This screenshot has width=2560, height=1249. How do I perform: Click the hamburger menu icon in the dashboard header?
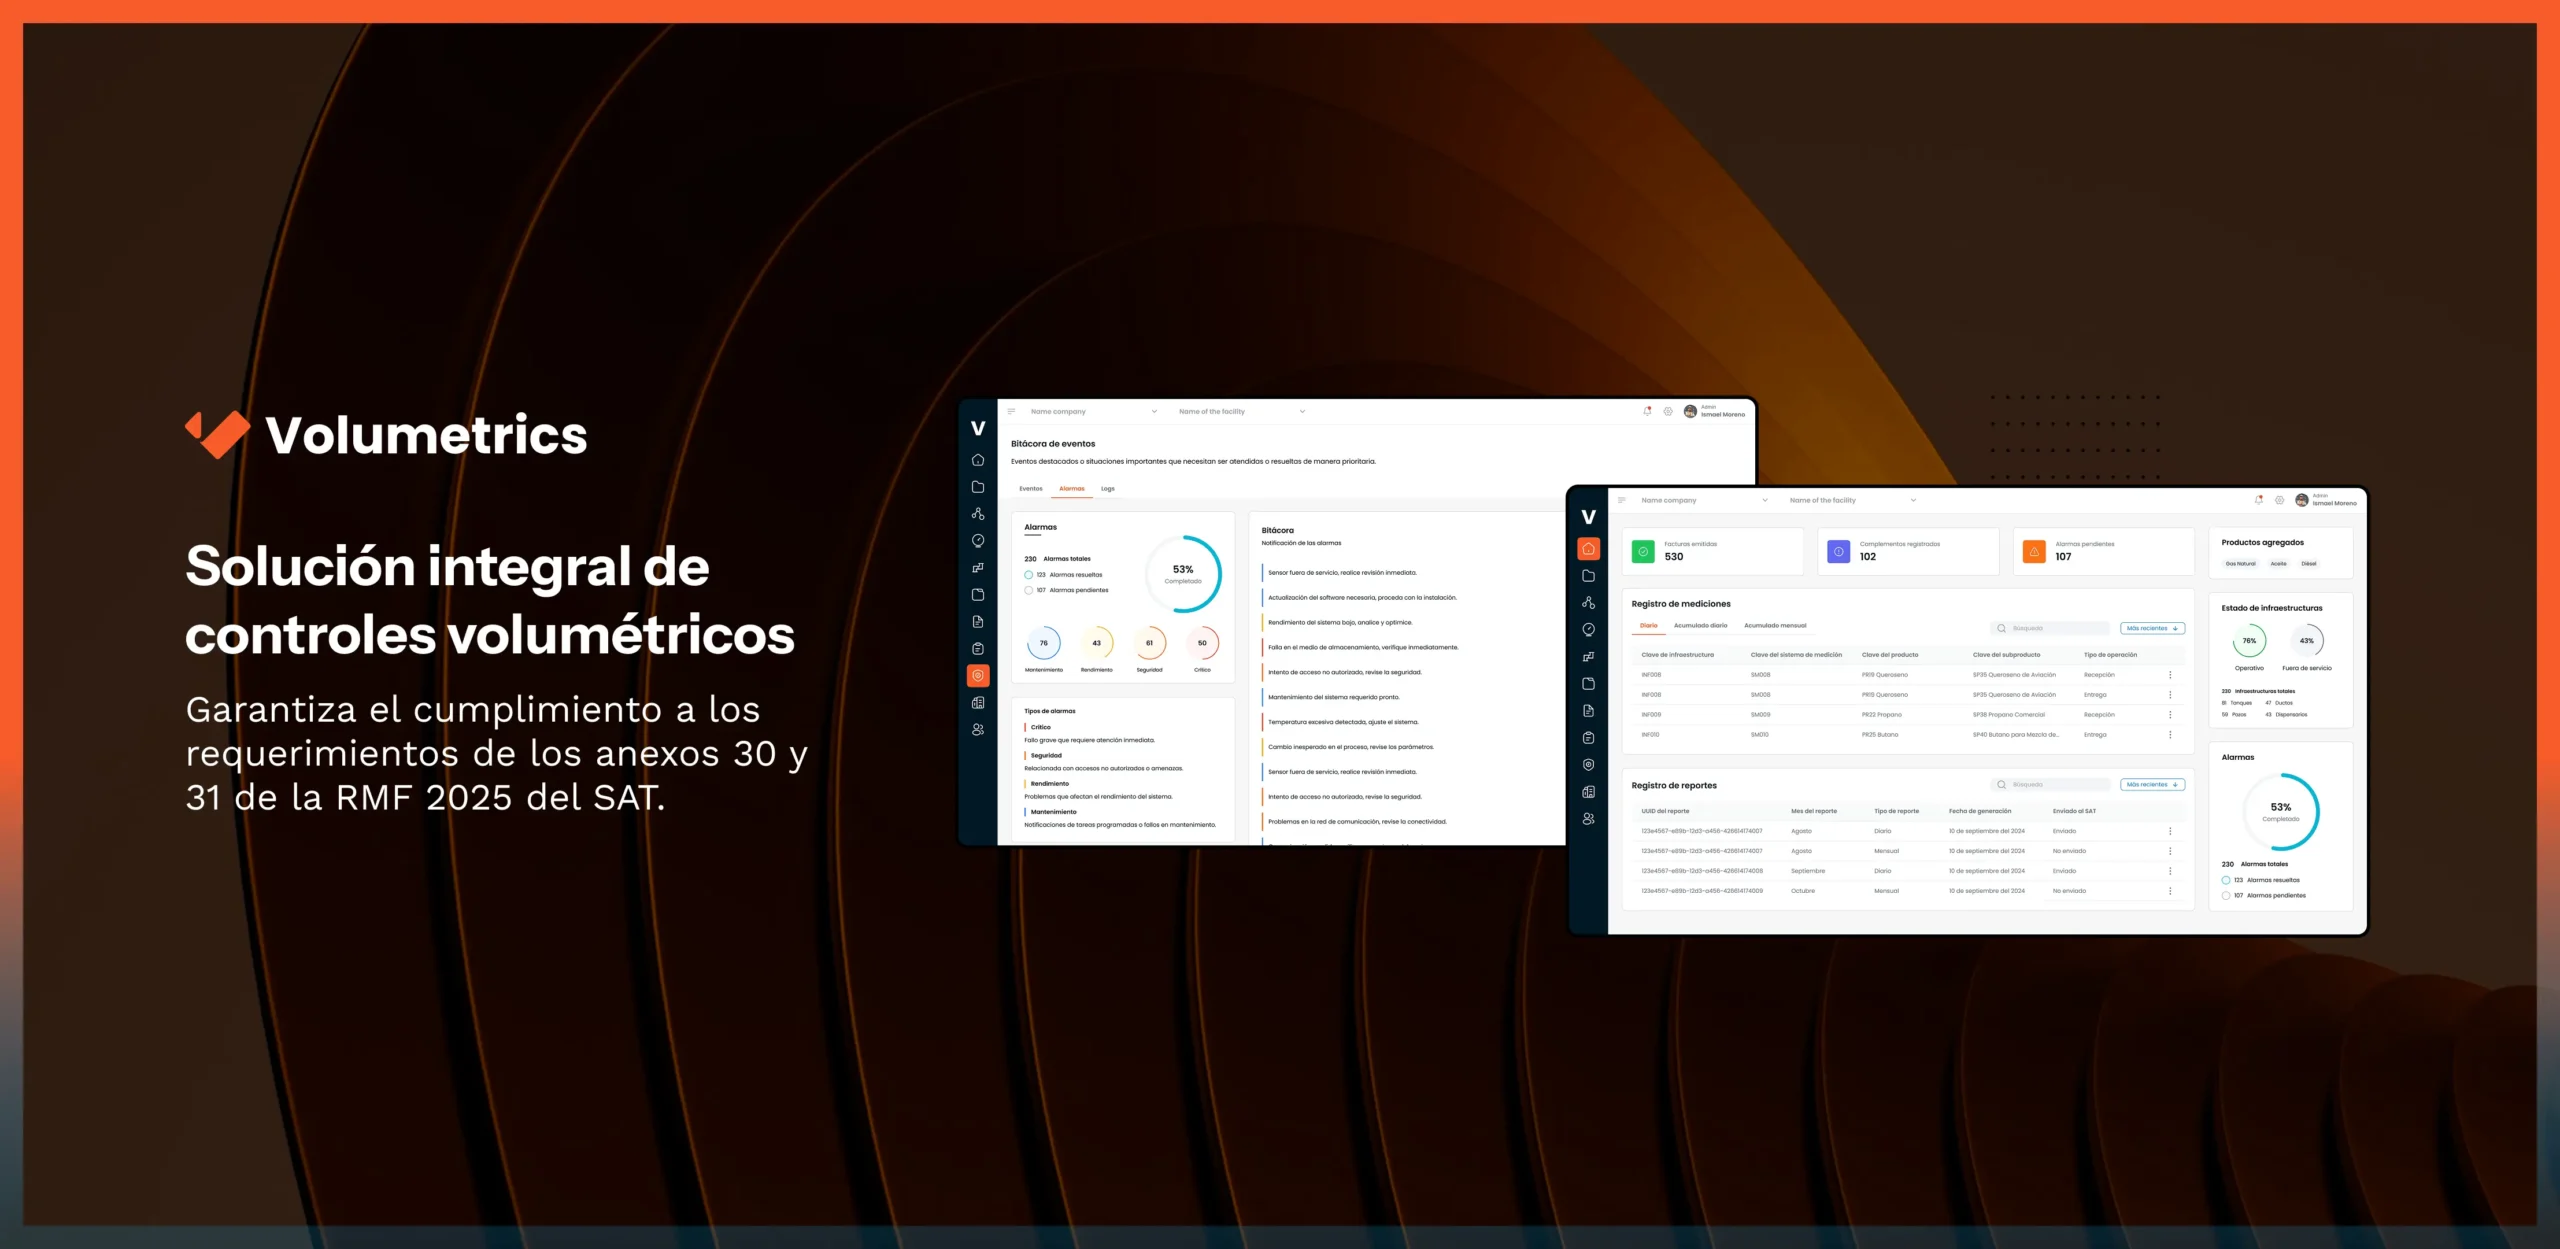tap(1622, 500)
